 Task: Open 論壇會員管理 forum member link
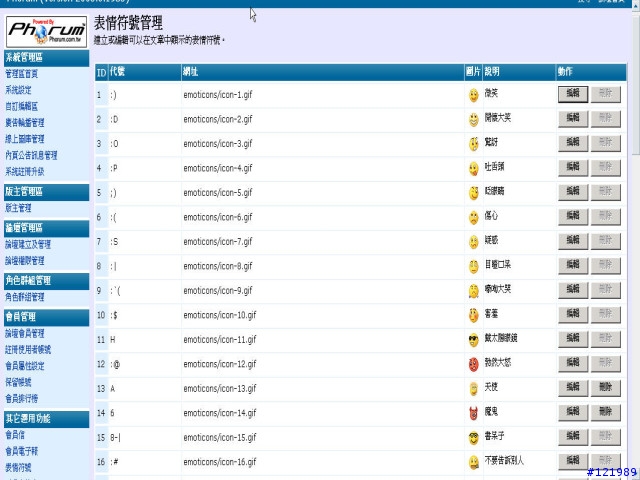pyautogui.click(x=25, y=333)
